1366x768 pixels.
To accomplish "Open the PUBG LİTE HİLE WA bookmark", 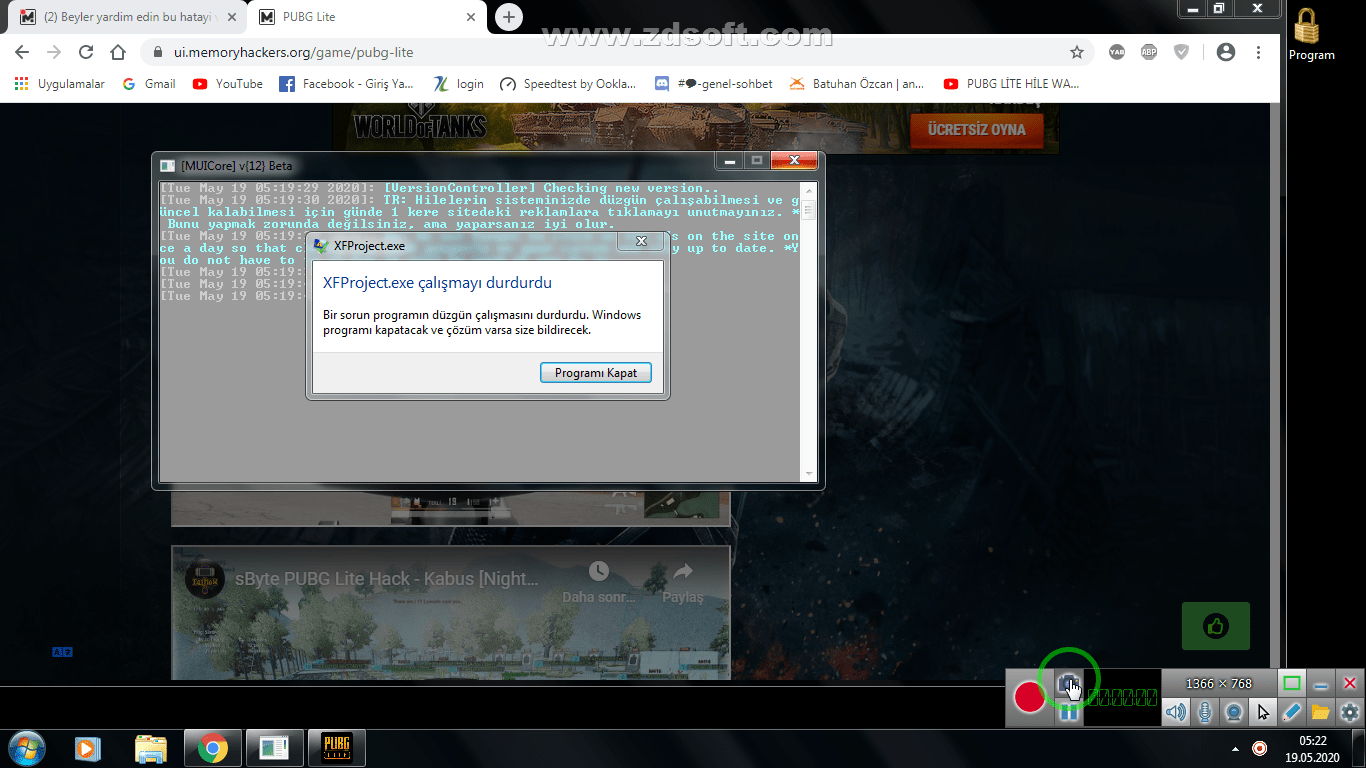I will point(1011,84).
